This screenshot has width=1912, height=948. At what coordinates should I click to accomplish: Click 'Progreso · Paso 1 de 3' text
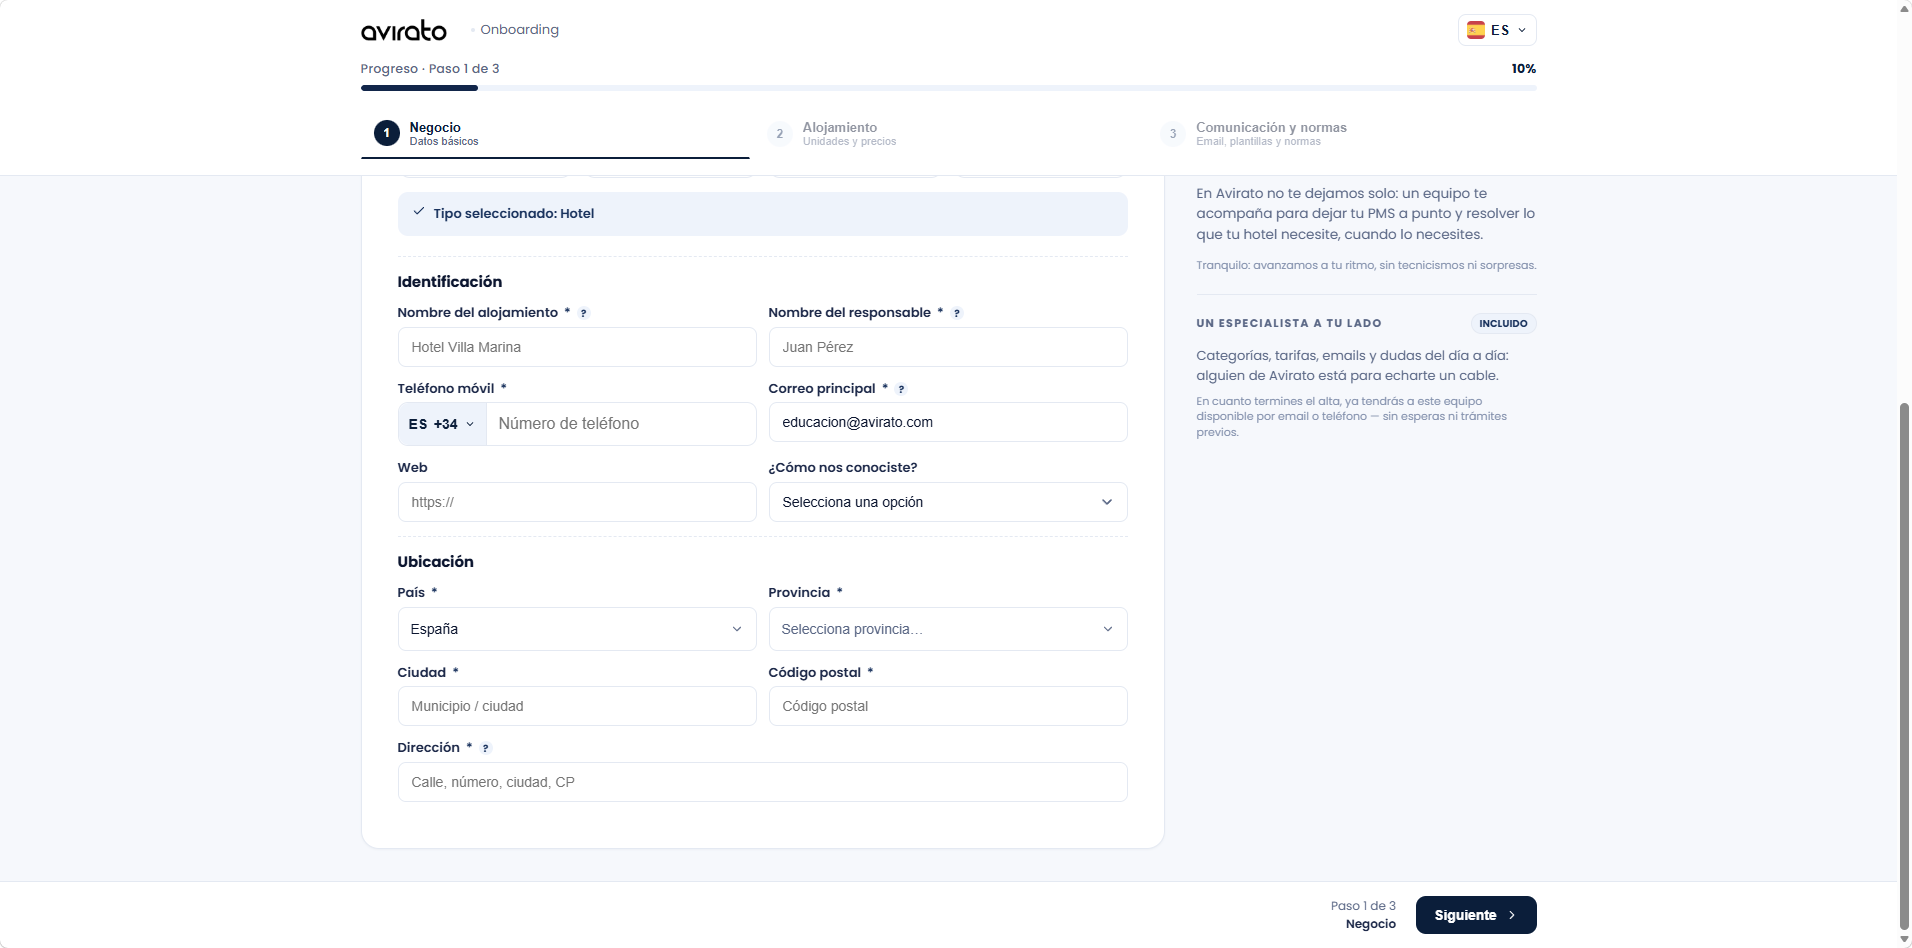click(x=430, y=69)
